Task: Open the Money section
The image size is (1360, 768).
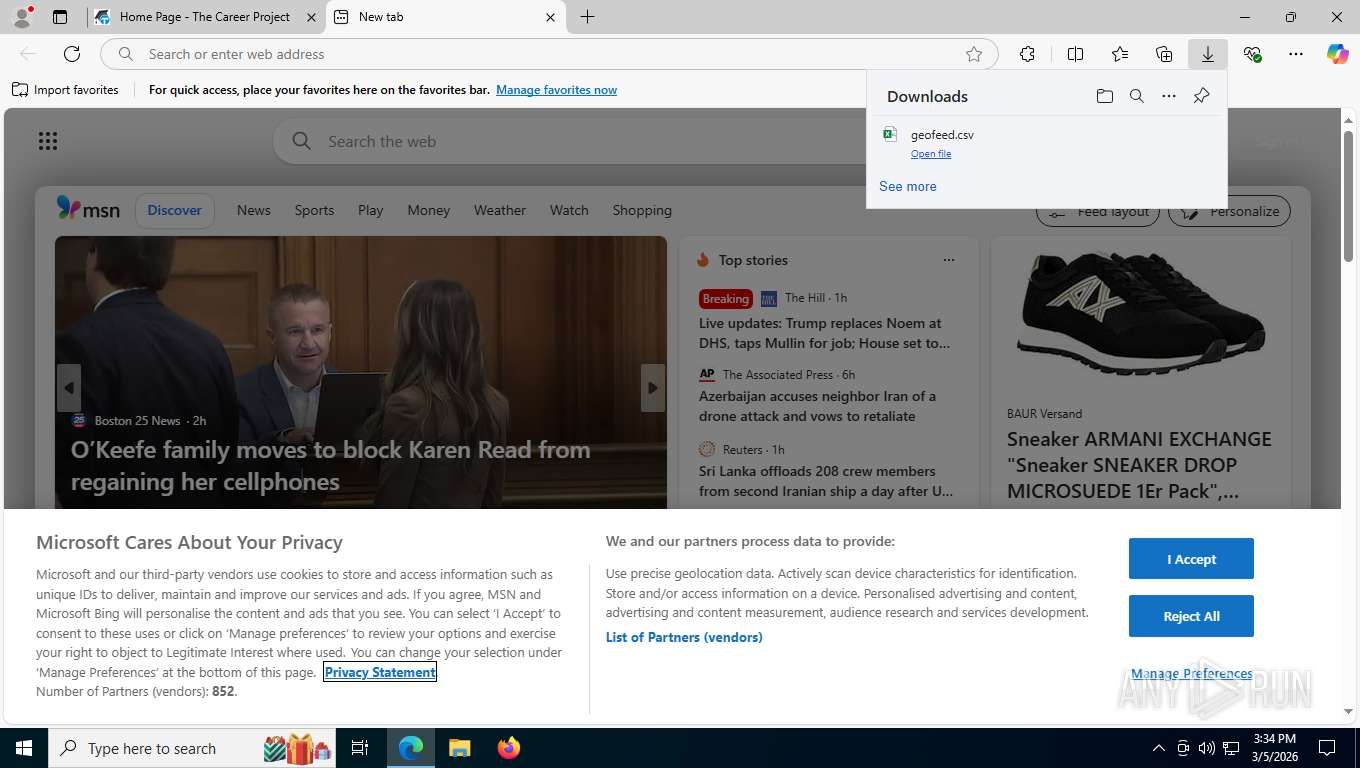Action: click(x=429, y=210)
